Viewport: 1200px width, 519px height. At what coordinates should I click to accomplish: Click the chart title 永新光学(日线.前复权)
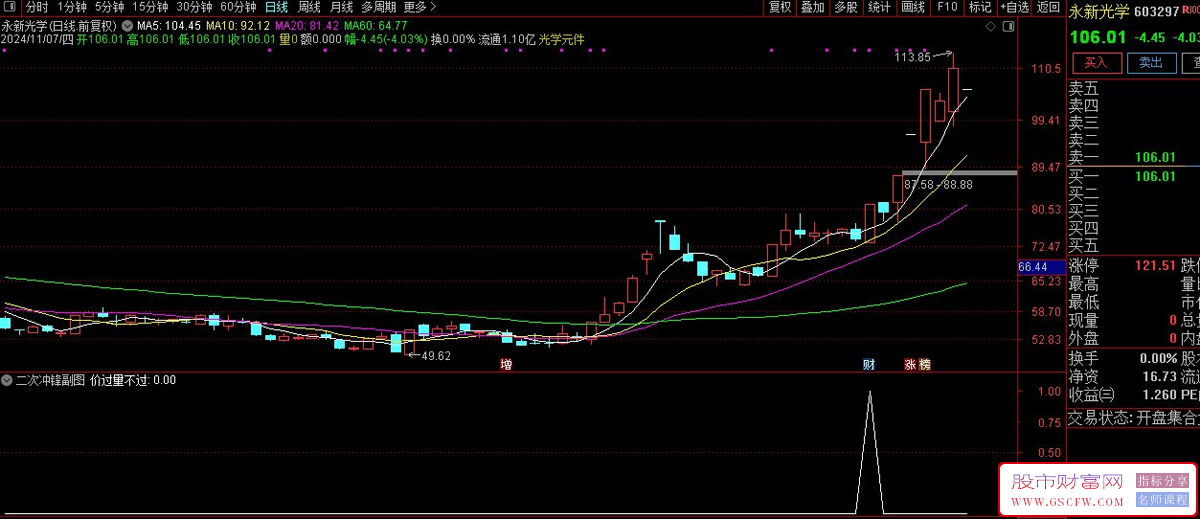60,24
